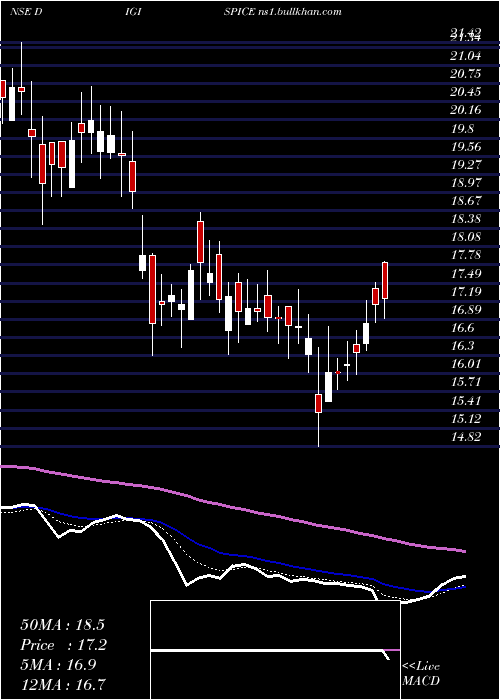Select the 19.8 price level
500x700 pixels.
(x=462, y=129)
